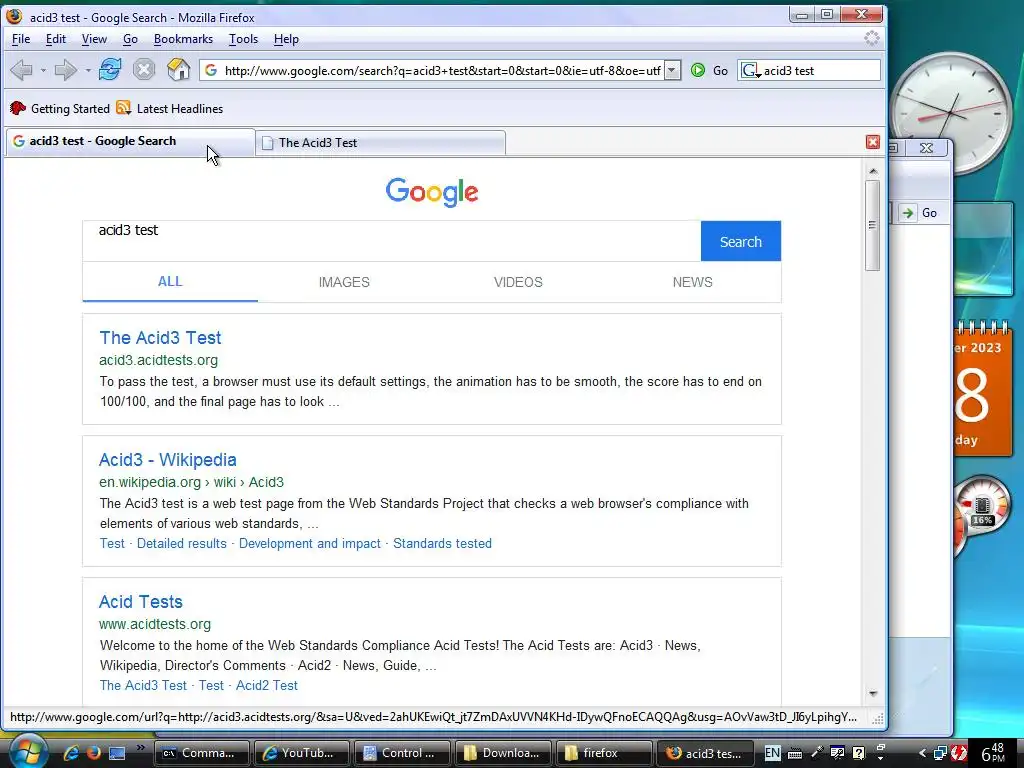Screen dimensions: 1024x768
Task: Click EN language bar indicator
Action: pos(772,753)
